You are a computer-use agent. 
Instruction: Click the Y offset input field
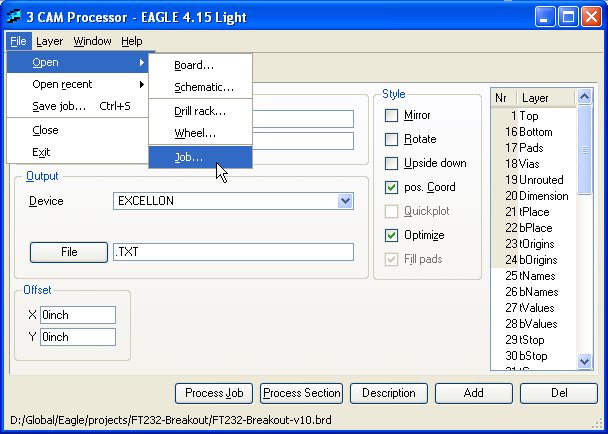(78, 337)
